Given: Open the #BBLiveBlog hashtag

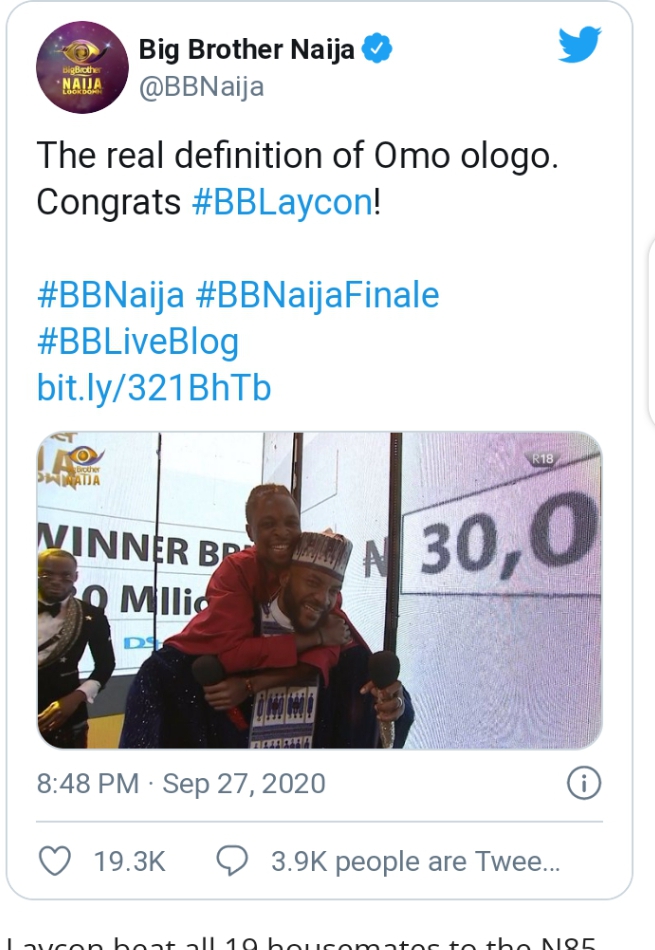Looking at the screenshot, I should coord(138,342).
